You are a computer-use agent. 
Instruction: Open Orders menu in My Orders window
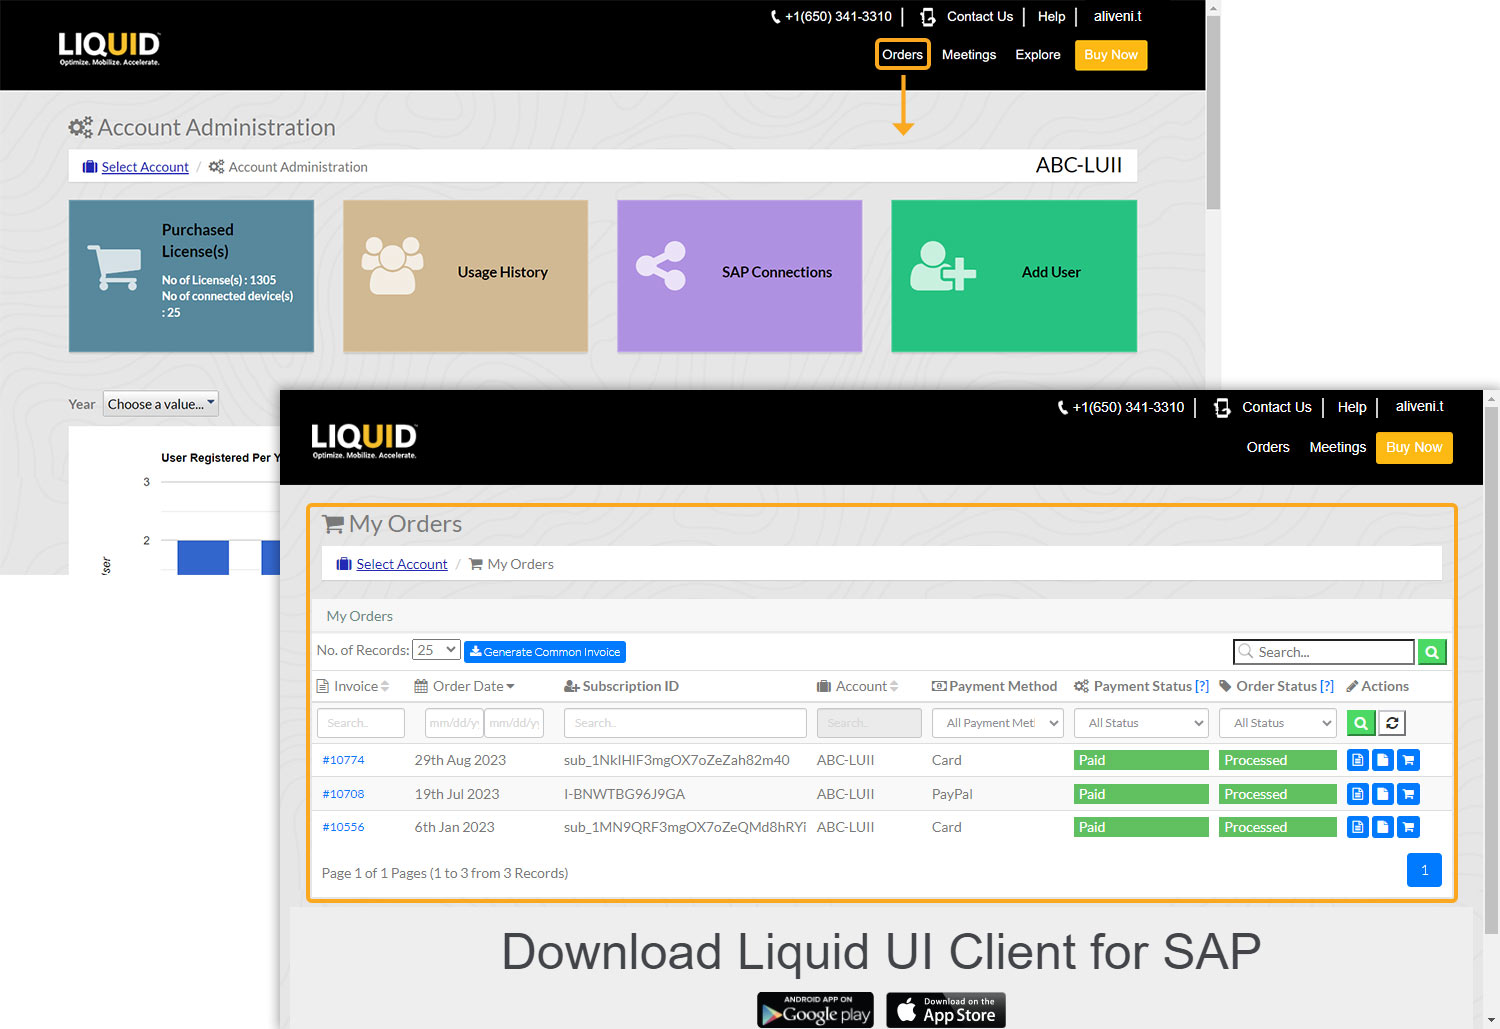(1268, 447)
